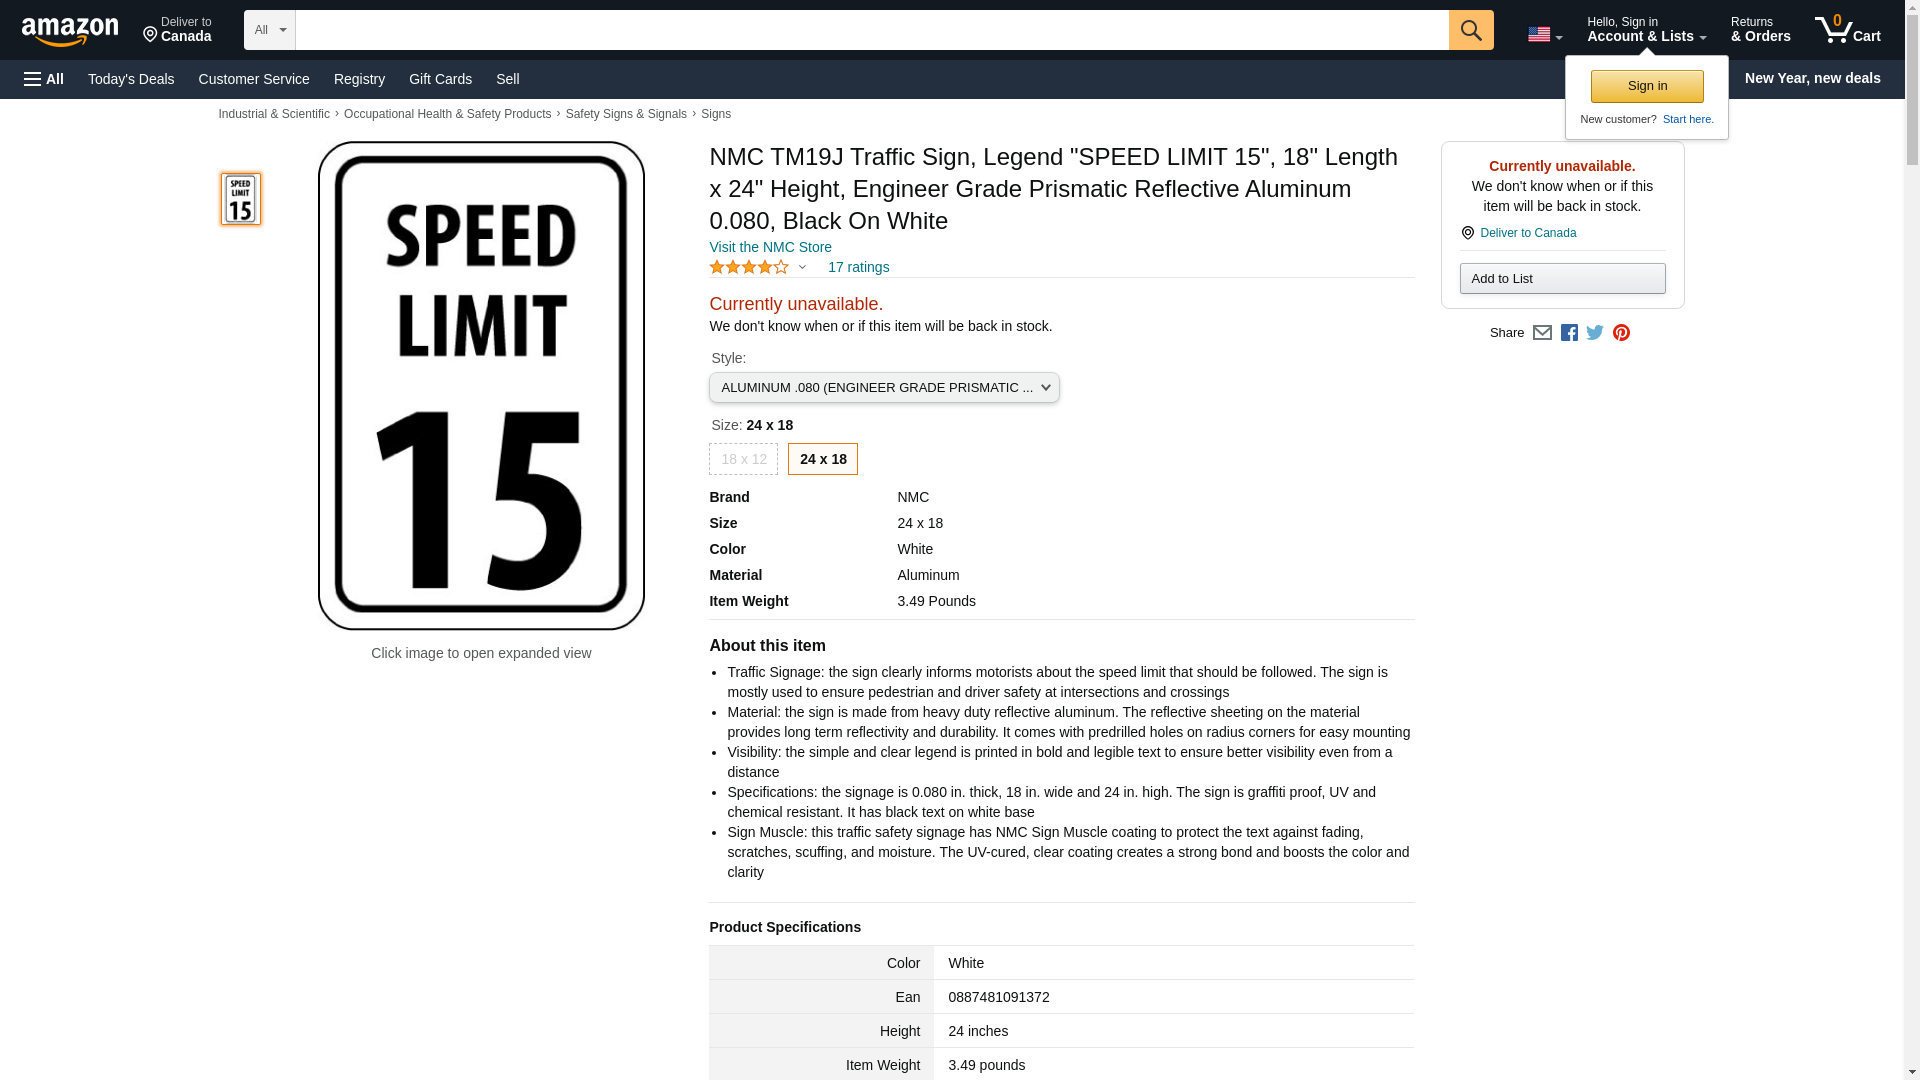This screenshot has height=1080, width=1920.
Task: Go to Gift Cards nav item
Action: 440,79
